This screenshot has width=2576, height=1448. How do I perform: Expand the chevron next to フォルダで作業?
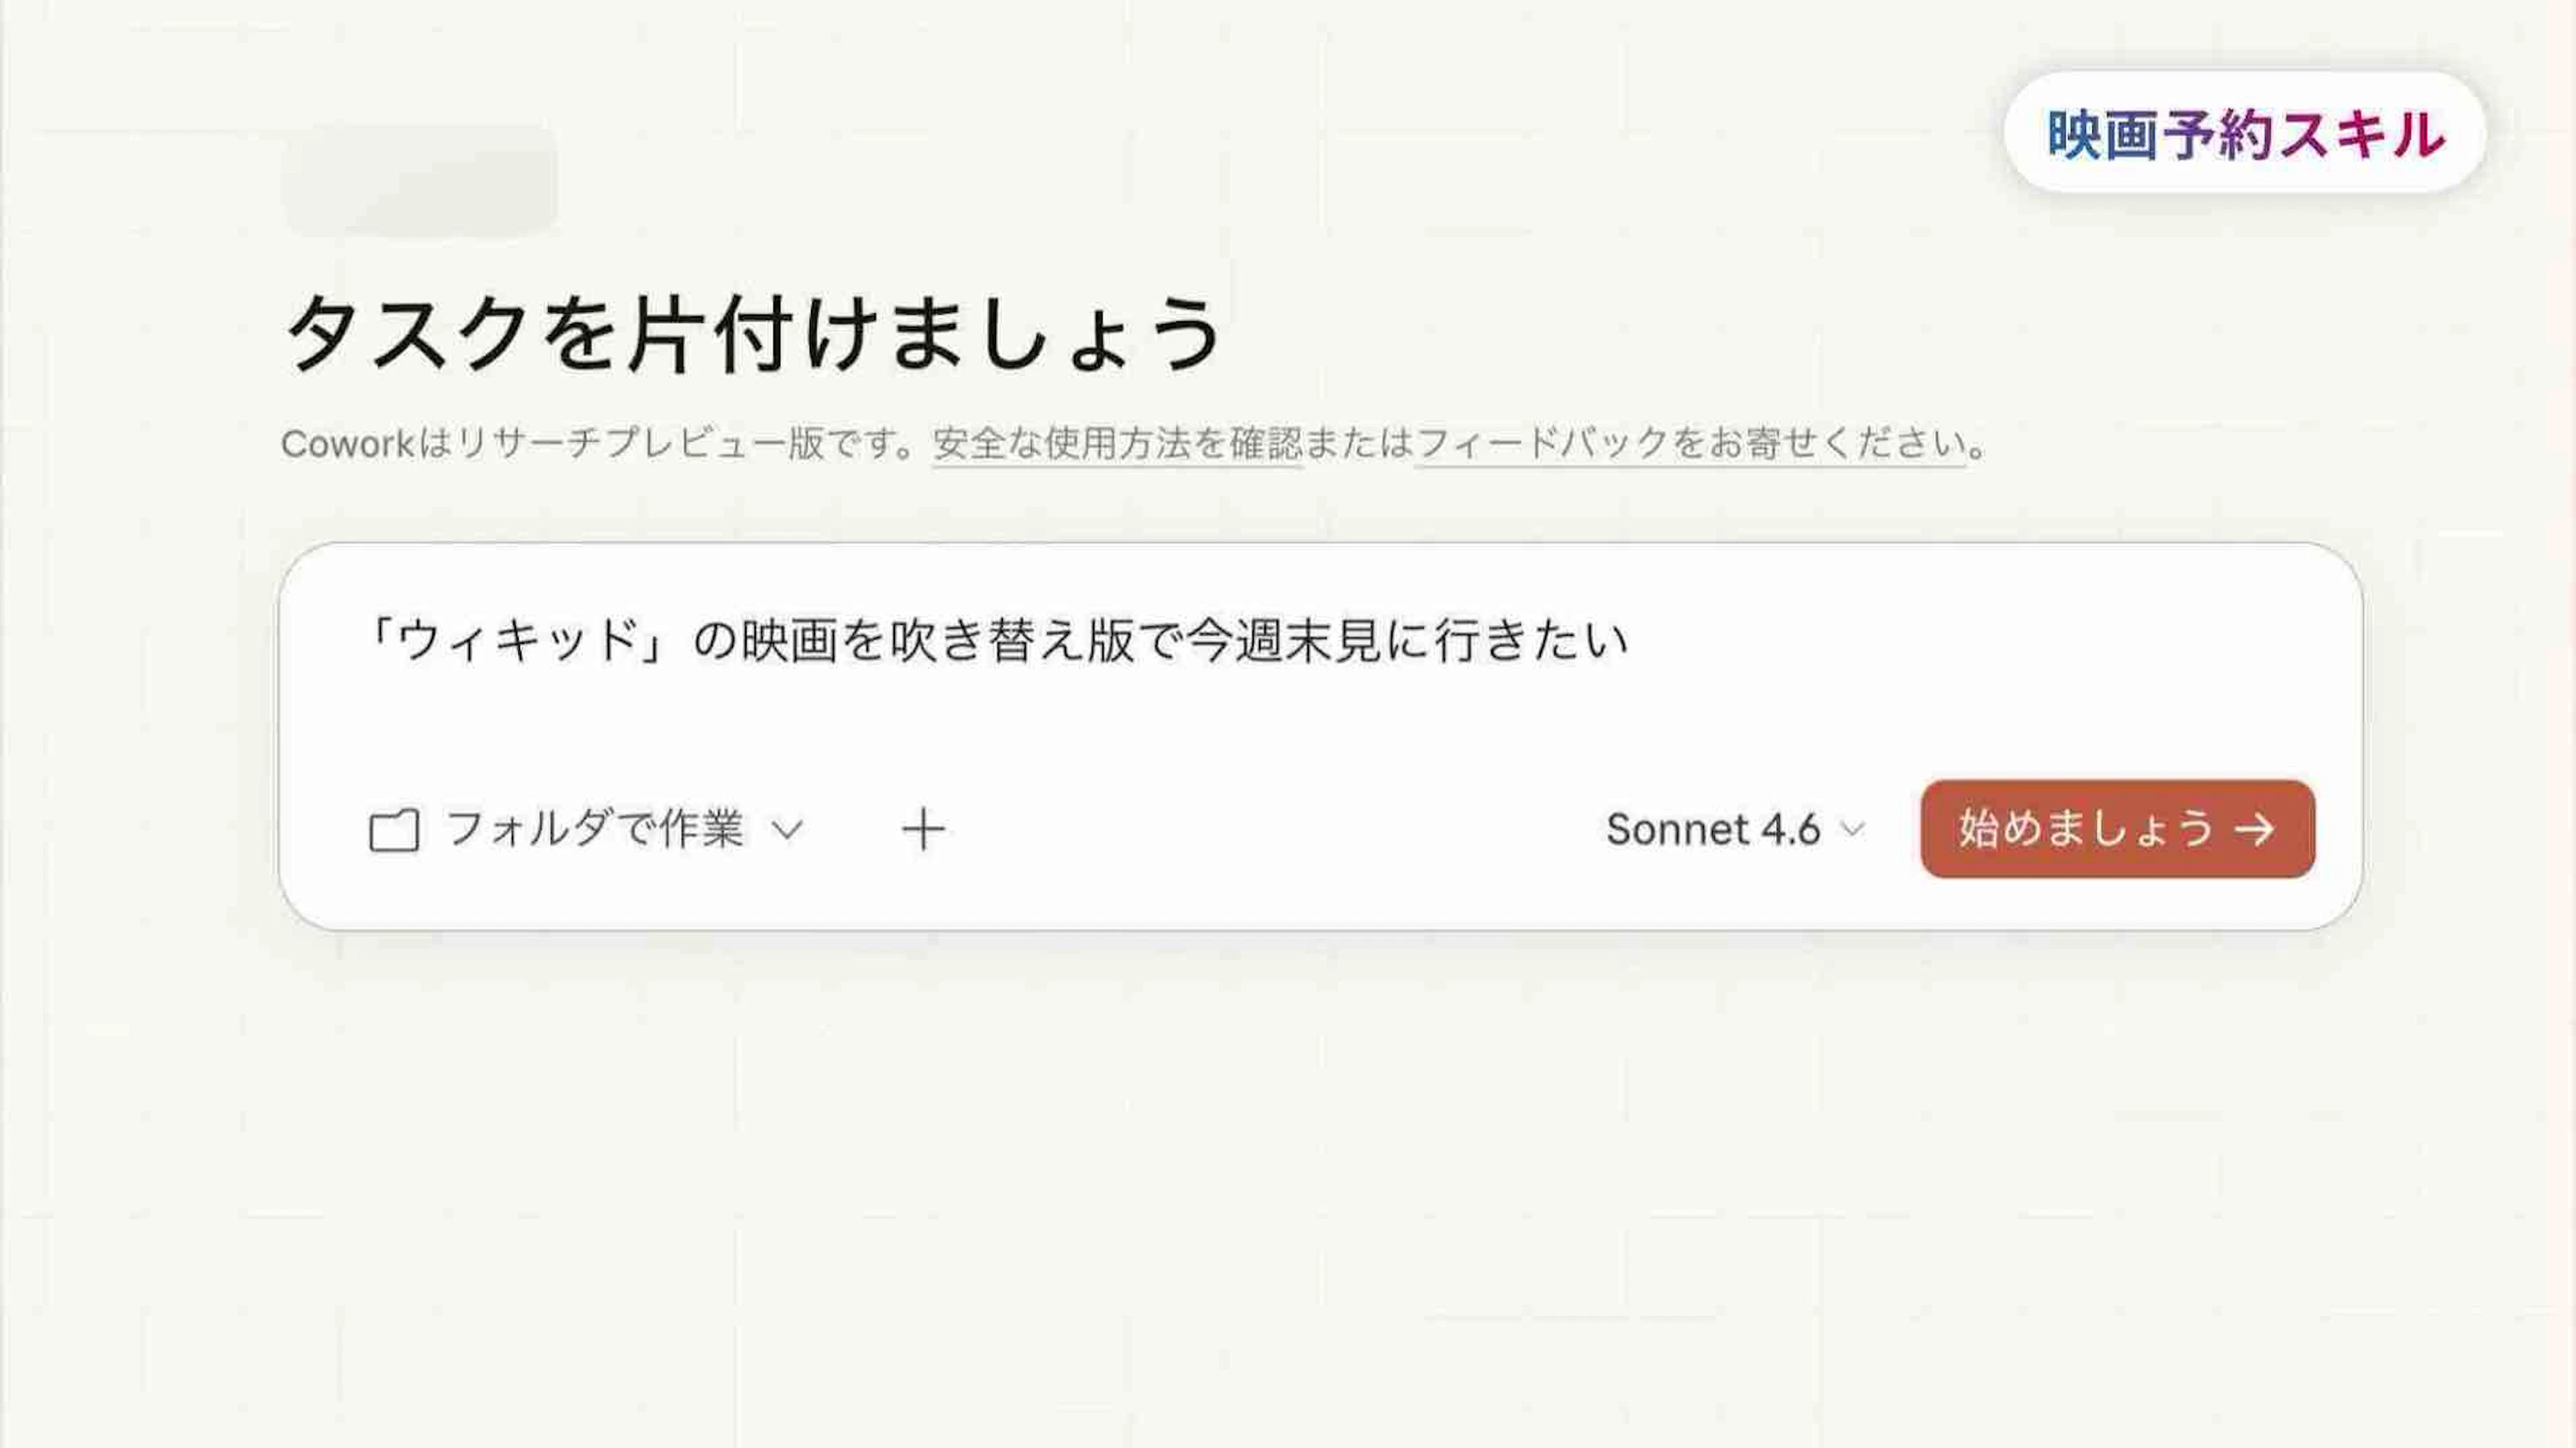coord(787,830)
